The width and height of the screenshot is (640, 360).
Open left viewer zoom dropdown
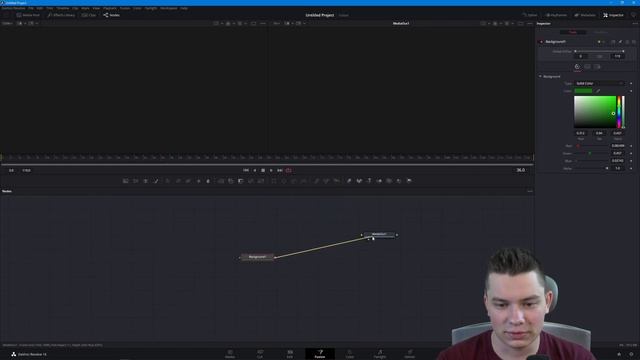[8, 23]
